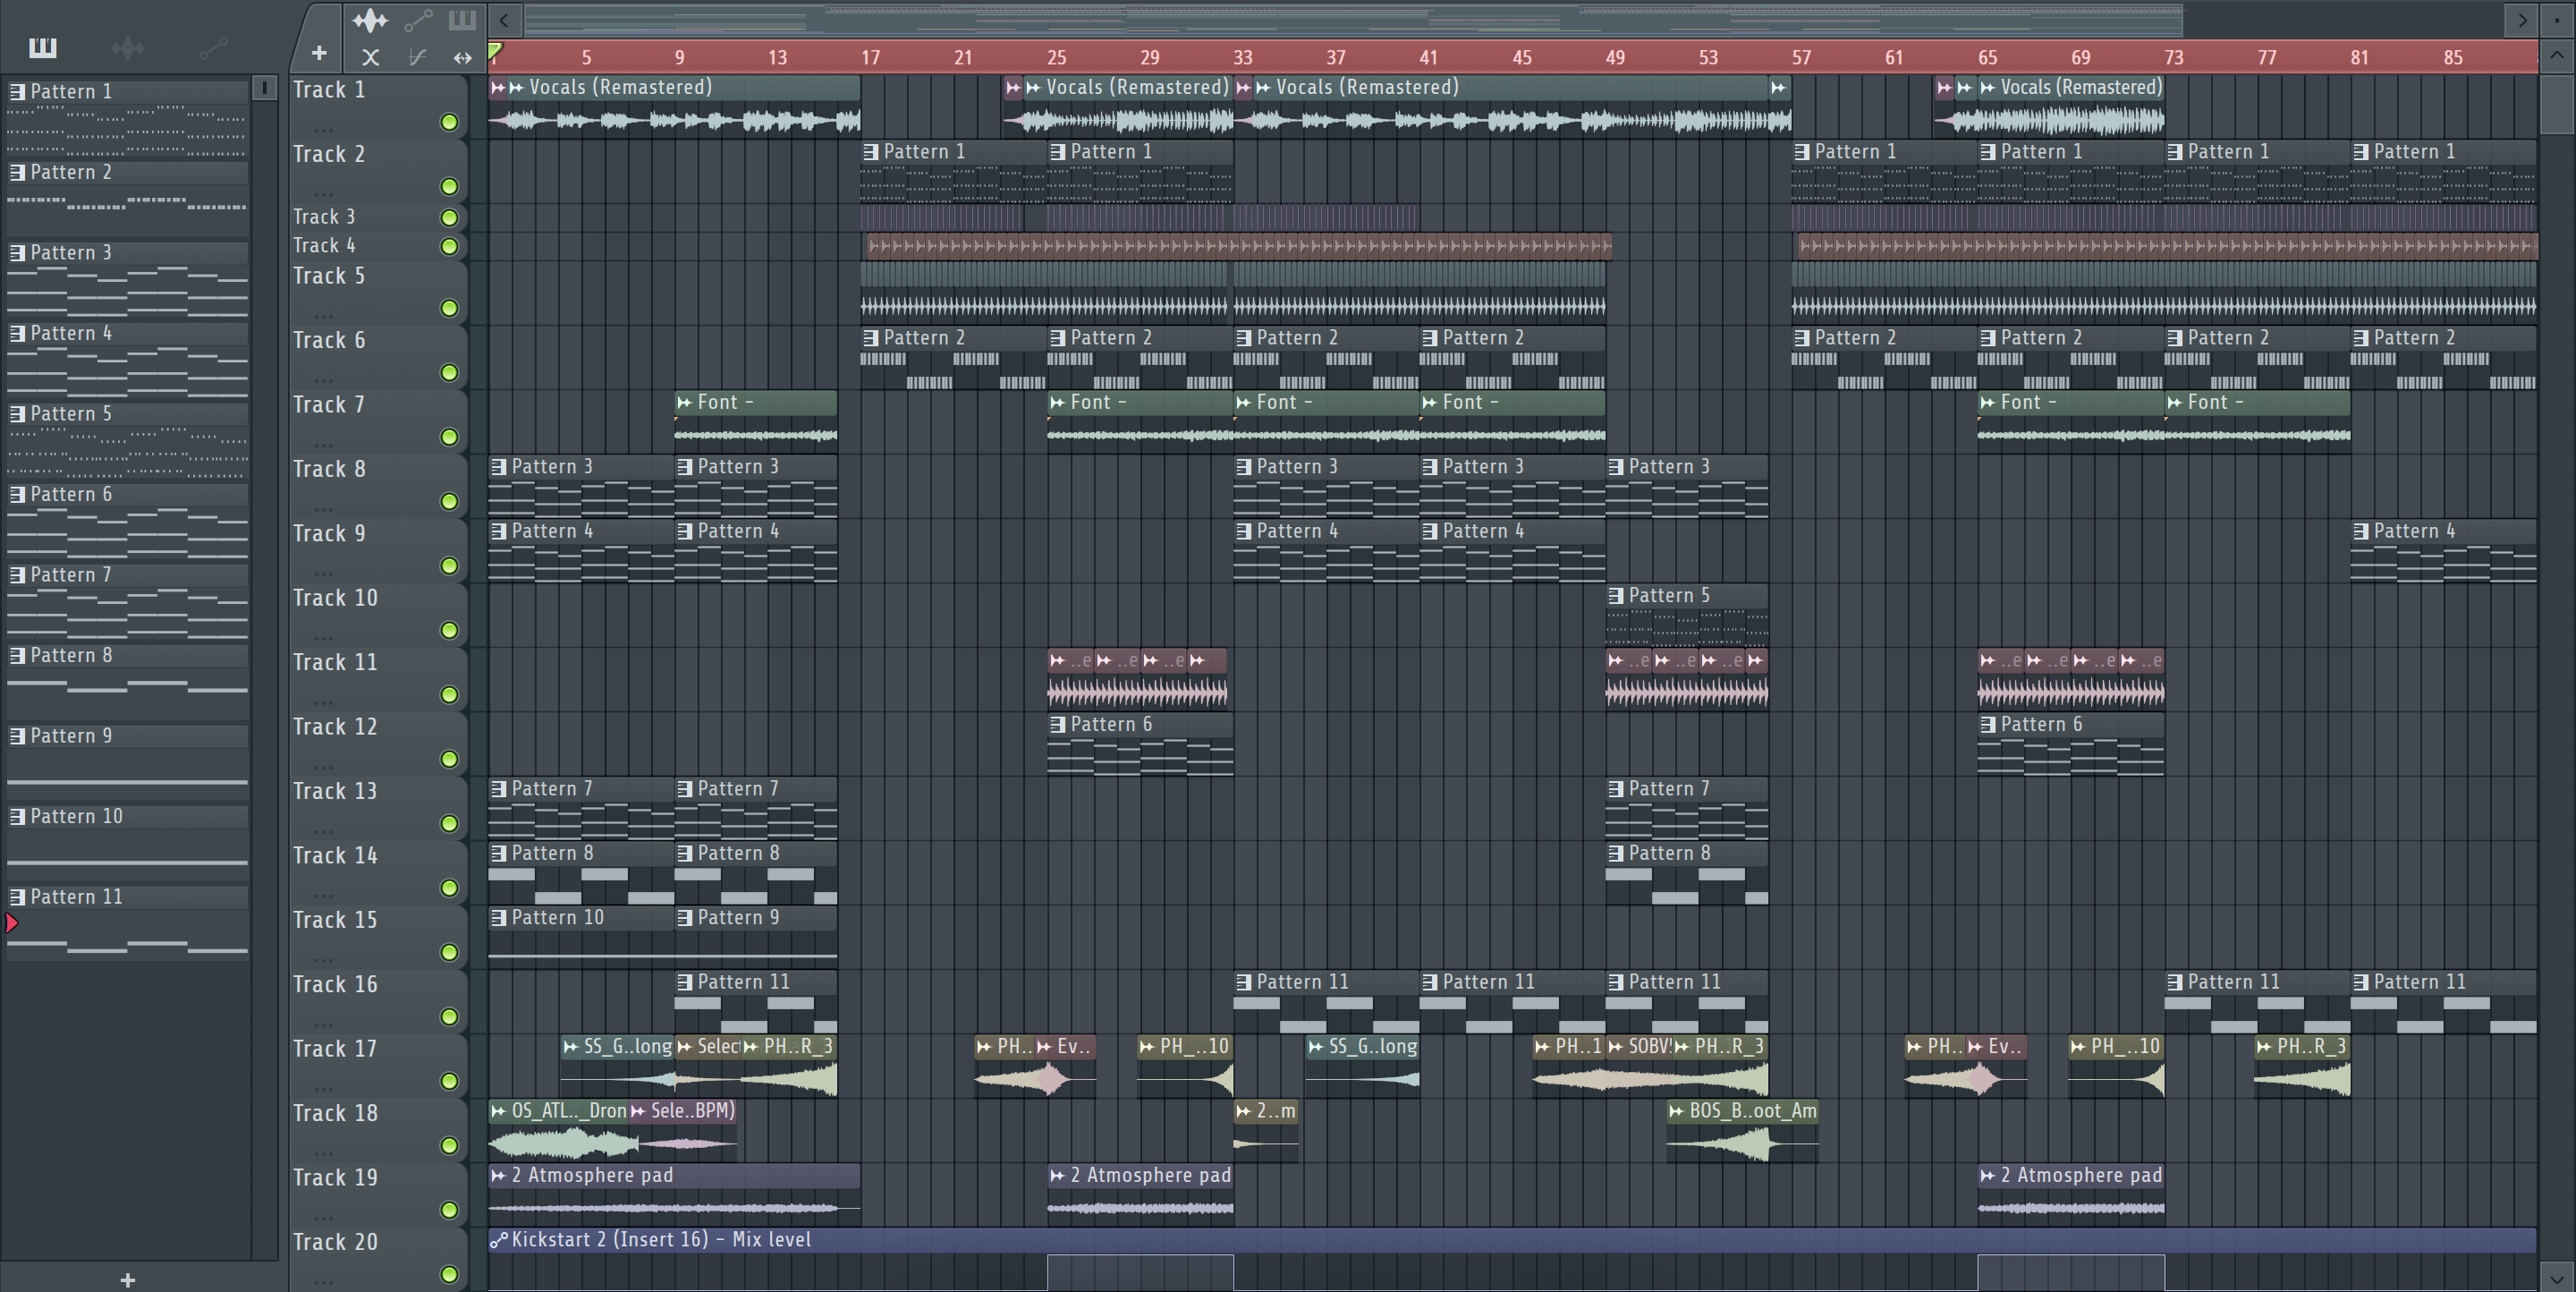Select the Track 12 header label

pos(335,727)
